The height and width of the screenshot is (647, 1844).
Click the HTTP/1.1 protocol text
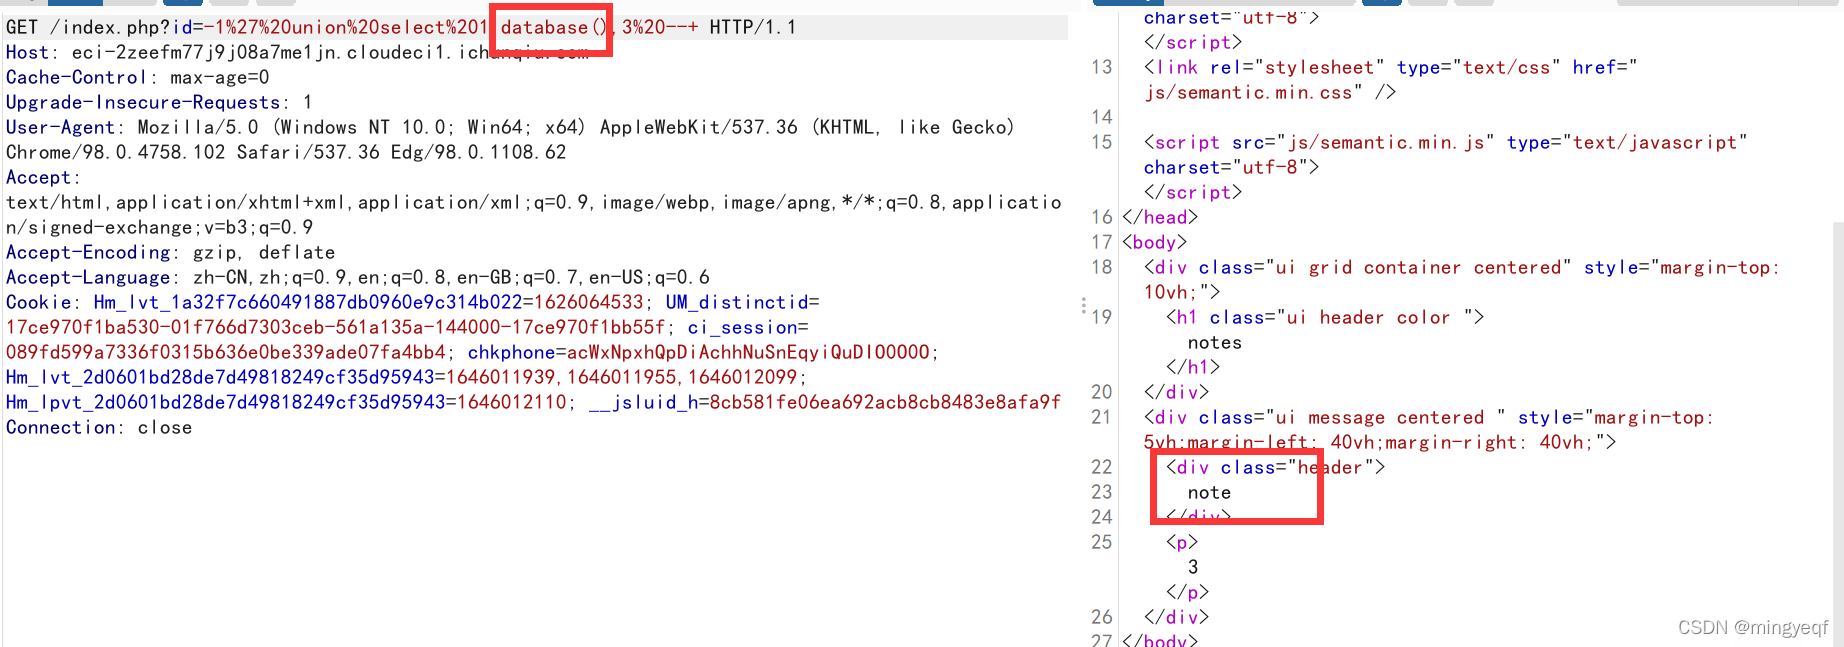pos(752,27)
